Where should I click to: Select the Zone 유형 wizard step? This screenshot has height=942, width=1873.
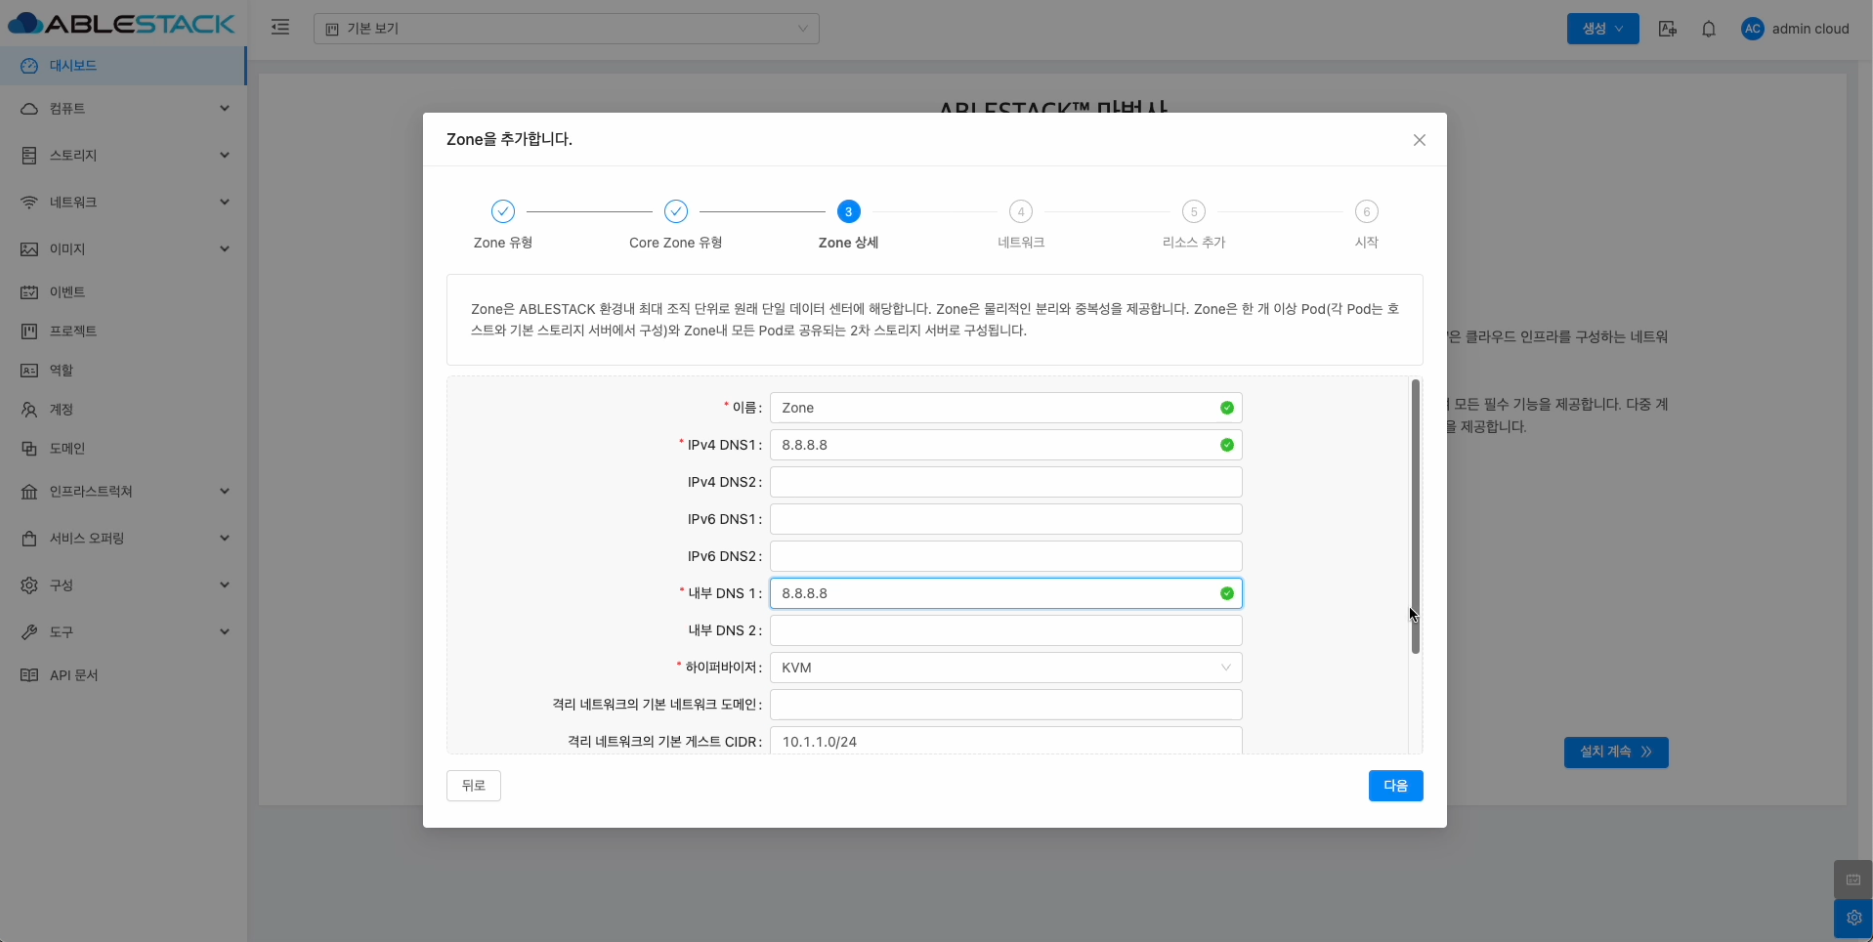(503, 212)
